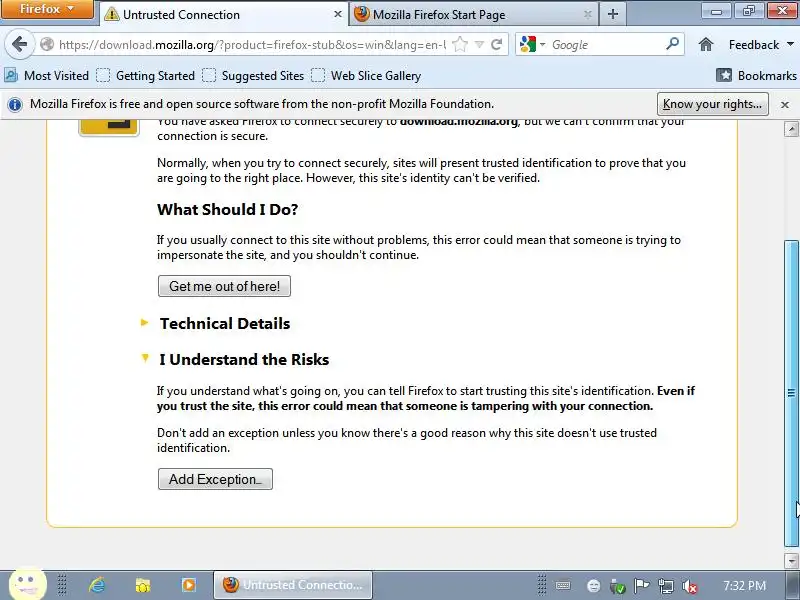Click the globe site identity icon
800x600 pixels.
(47, 44)
